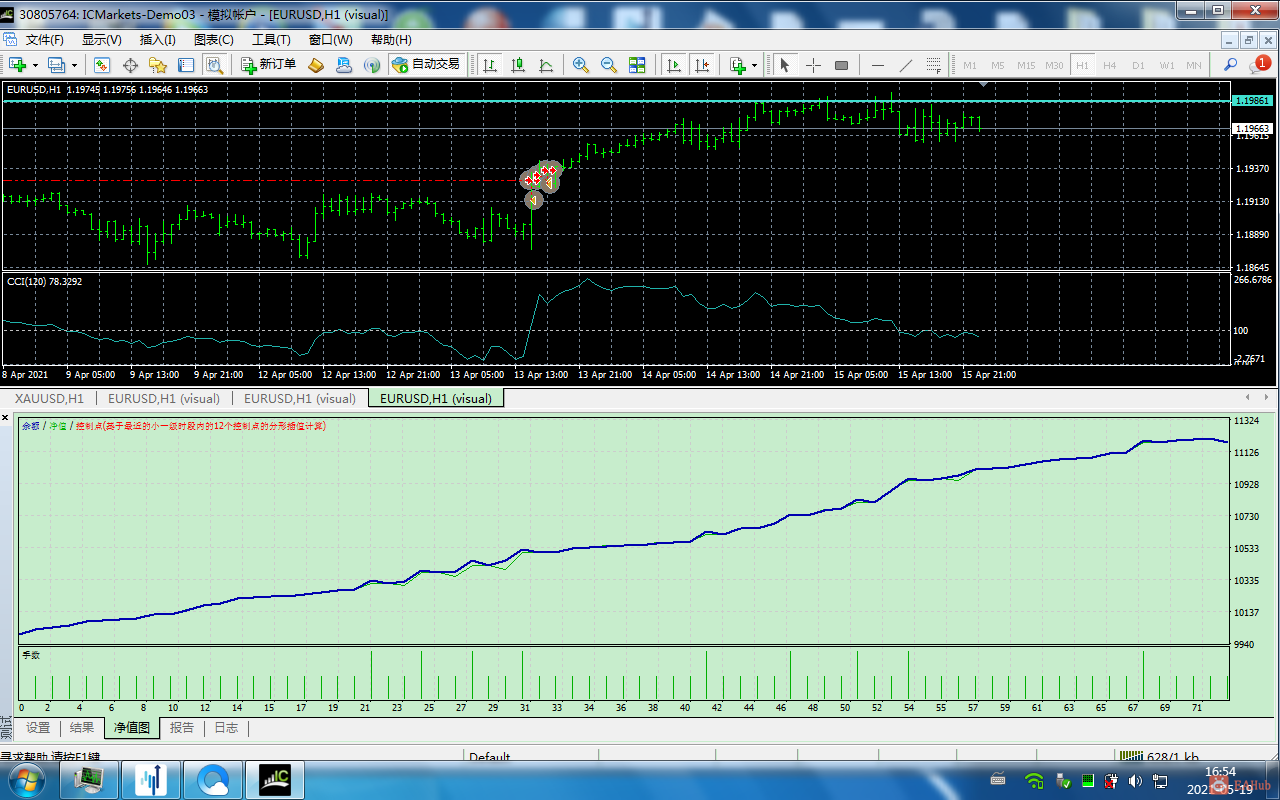Switch chart to bar chart style
Screen dimensions: 1280x800
pyautogui.click(x=490, y=65)
